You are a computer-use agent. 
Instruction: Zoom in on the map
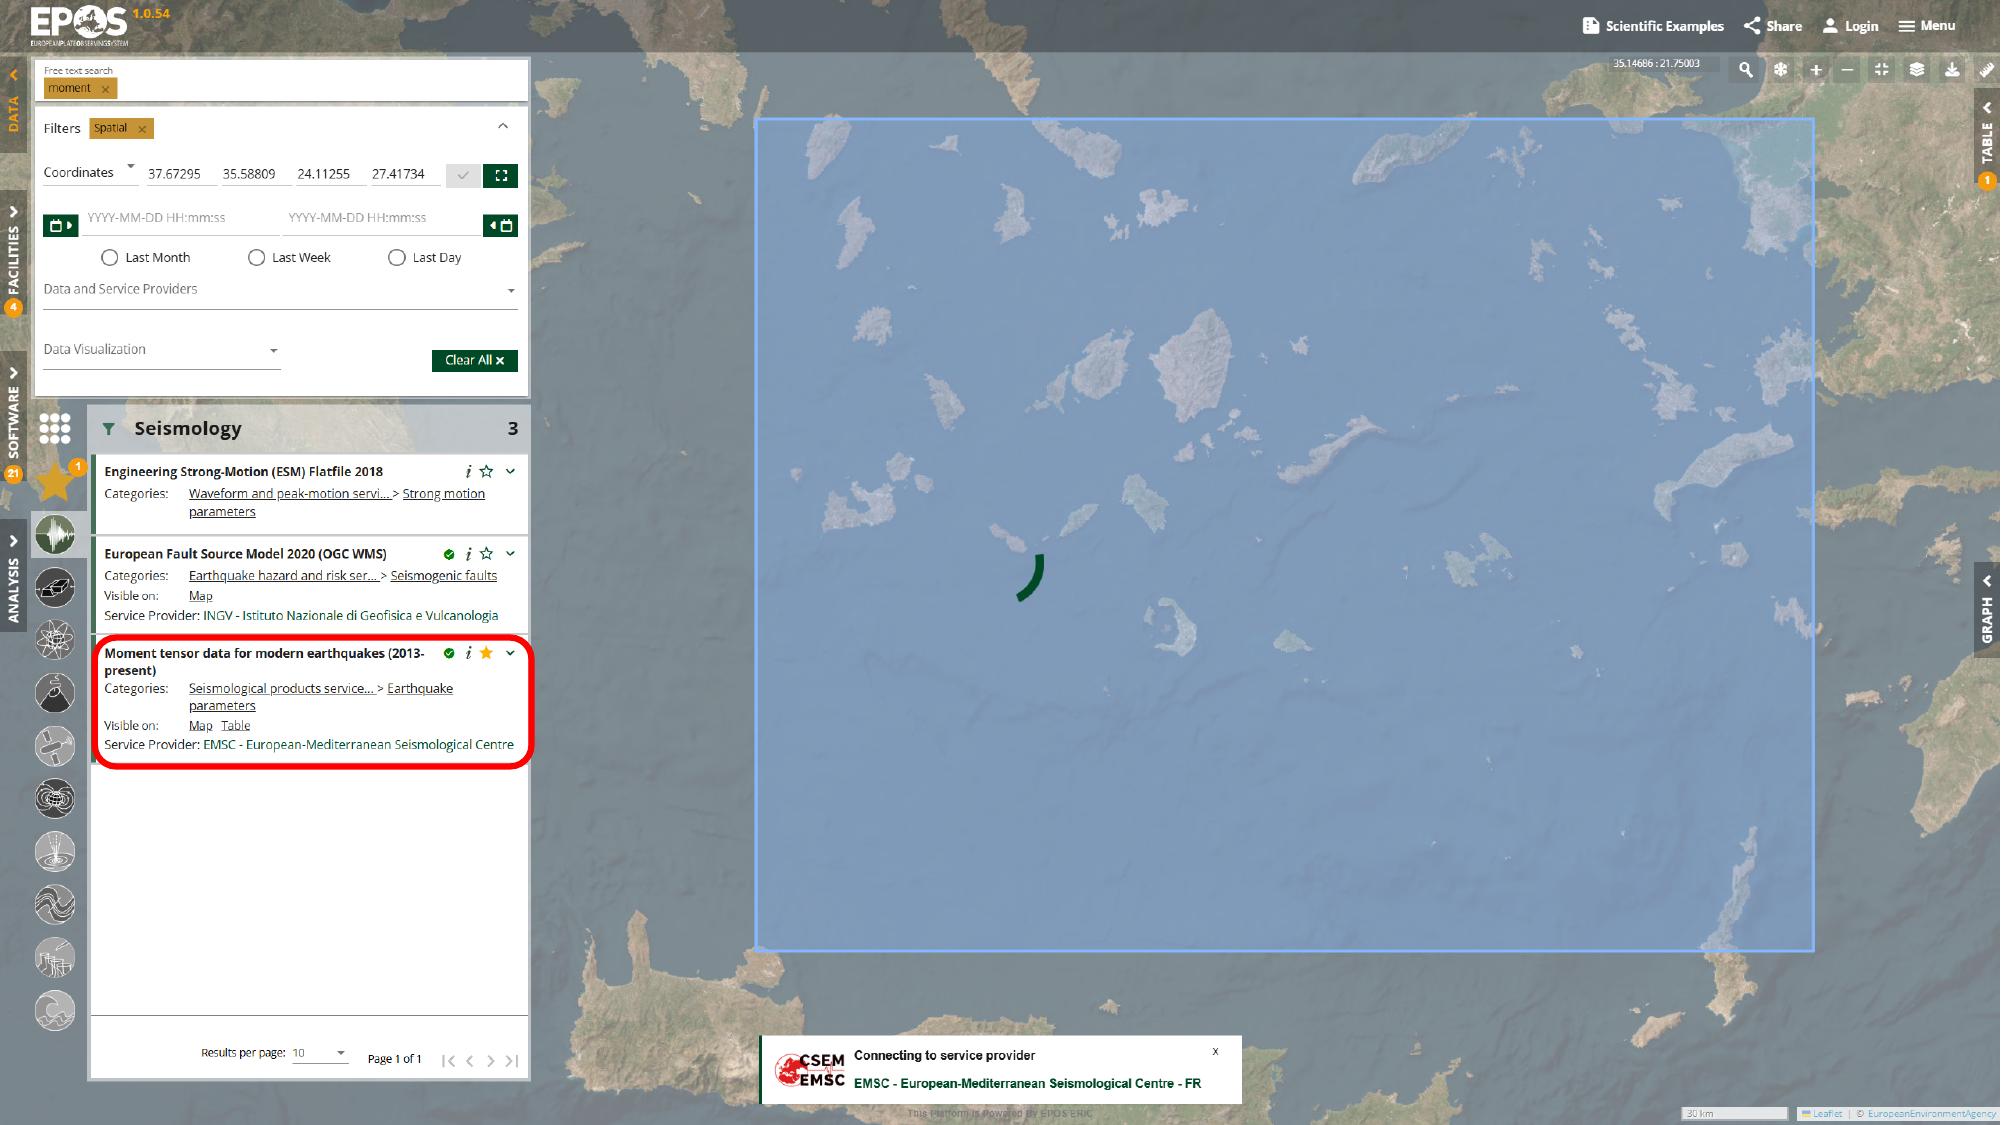click(x=1816, y=70)
